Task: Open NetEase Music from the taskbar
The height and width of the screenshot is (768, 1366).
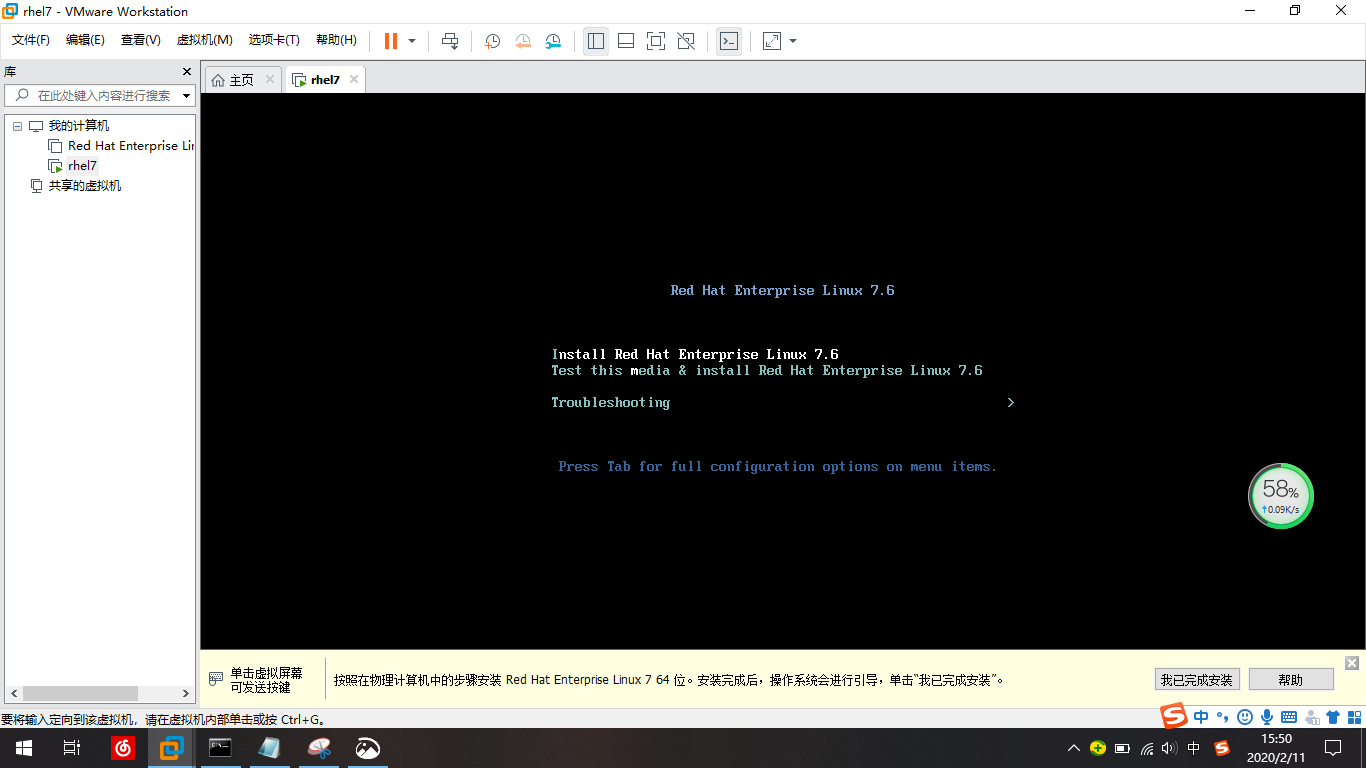Action: tap(123, 748)
